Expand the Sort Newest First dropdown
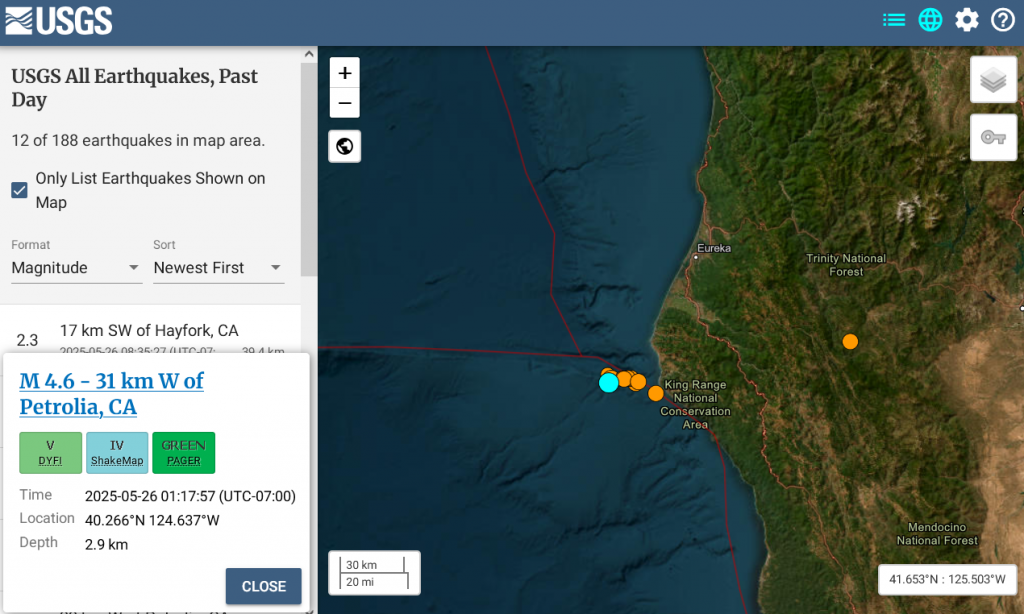The image size is (1024, 614). click(218, 268)
